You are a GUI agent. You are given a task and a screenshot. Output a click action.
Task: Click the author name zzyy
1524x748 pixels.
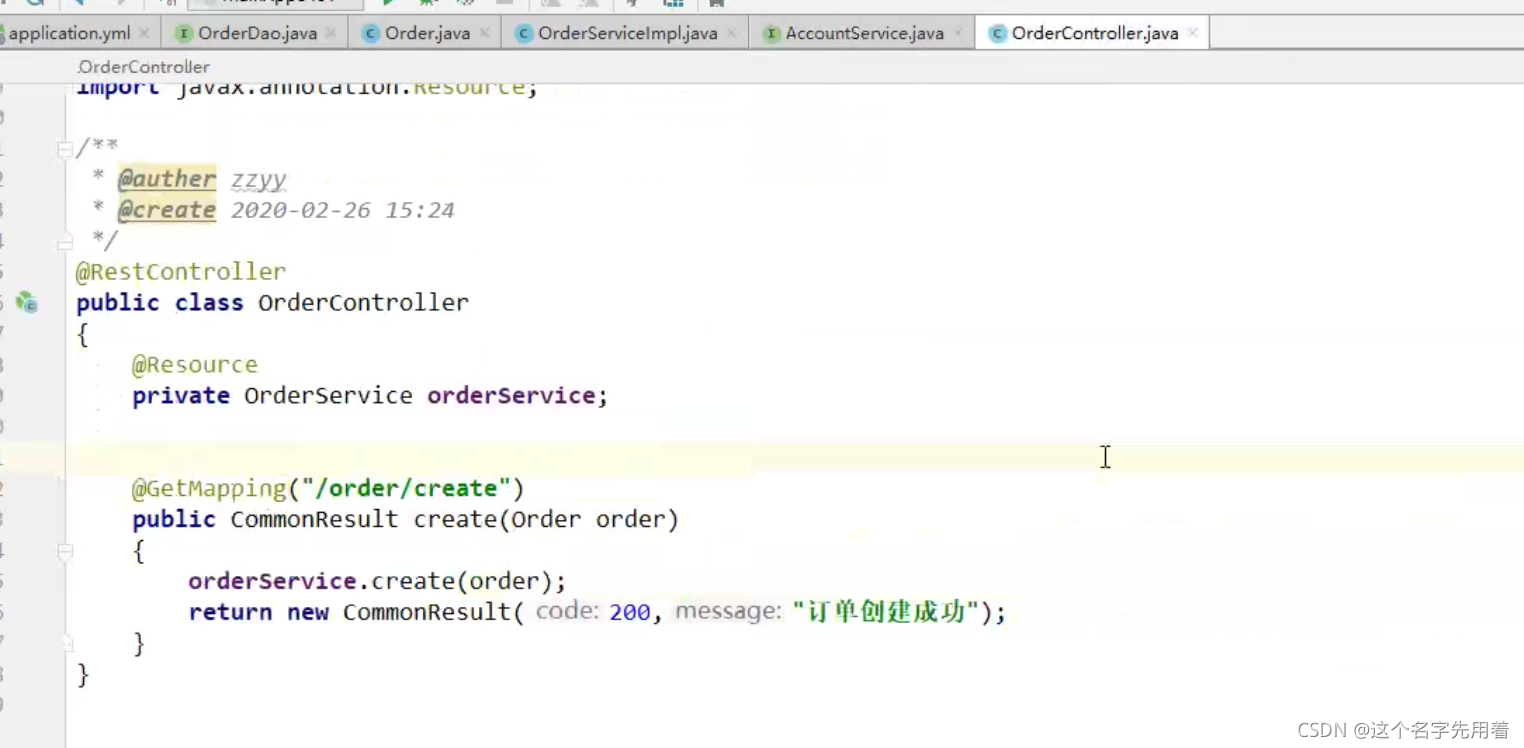[259, 181]
